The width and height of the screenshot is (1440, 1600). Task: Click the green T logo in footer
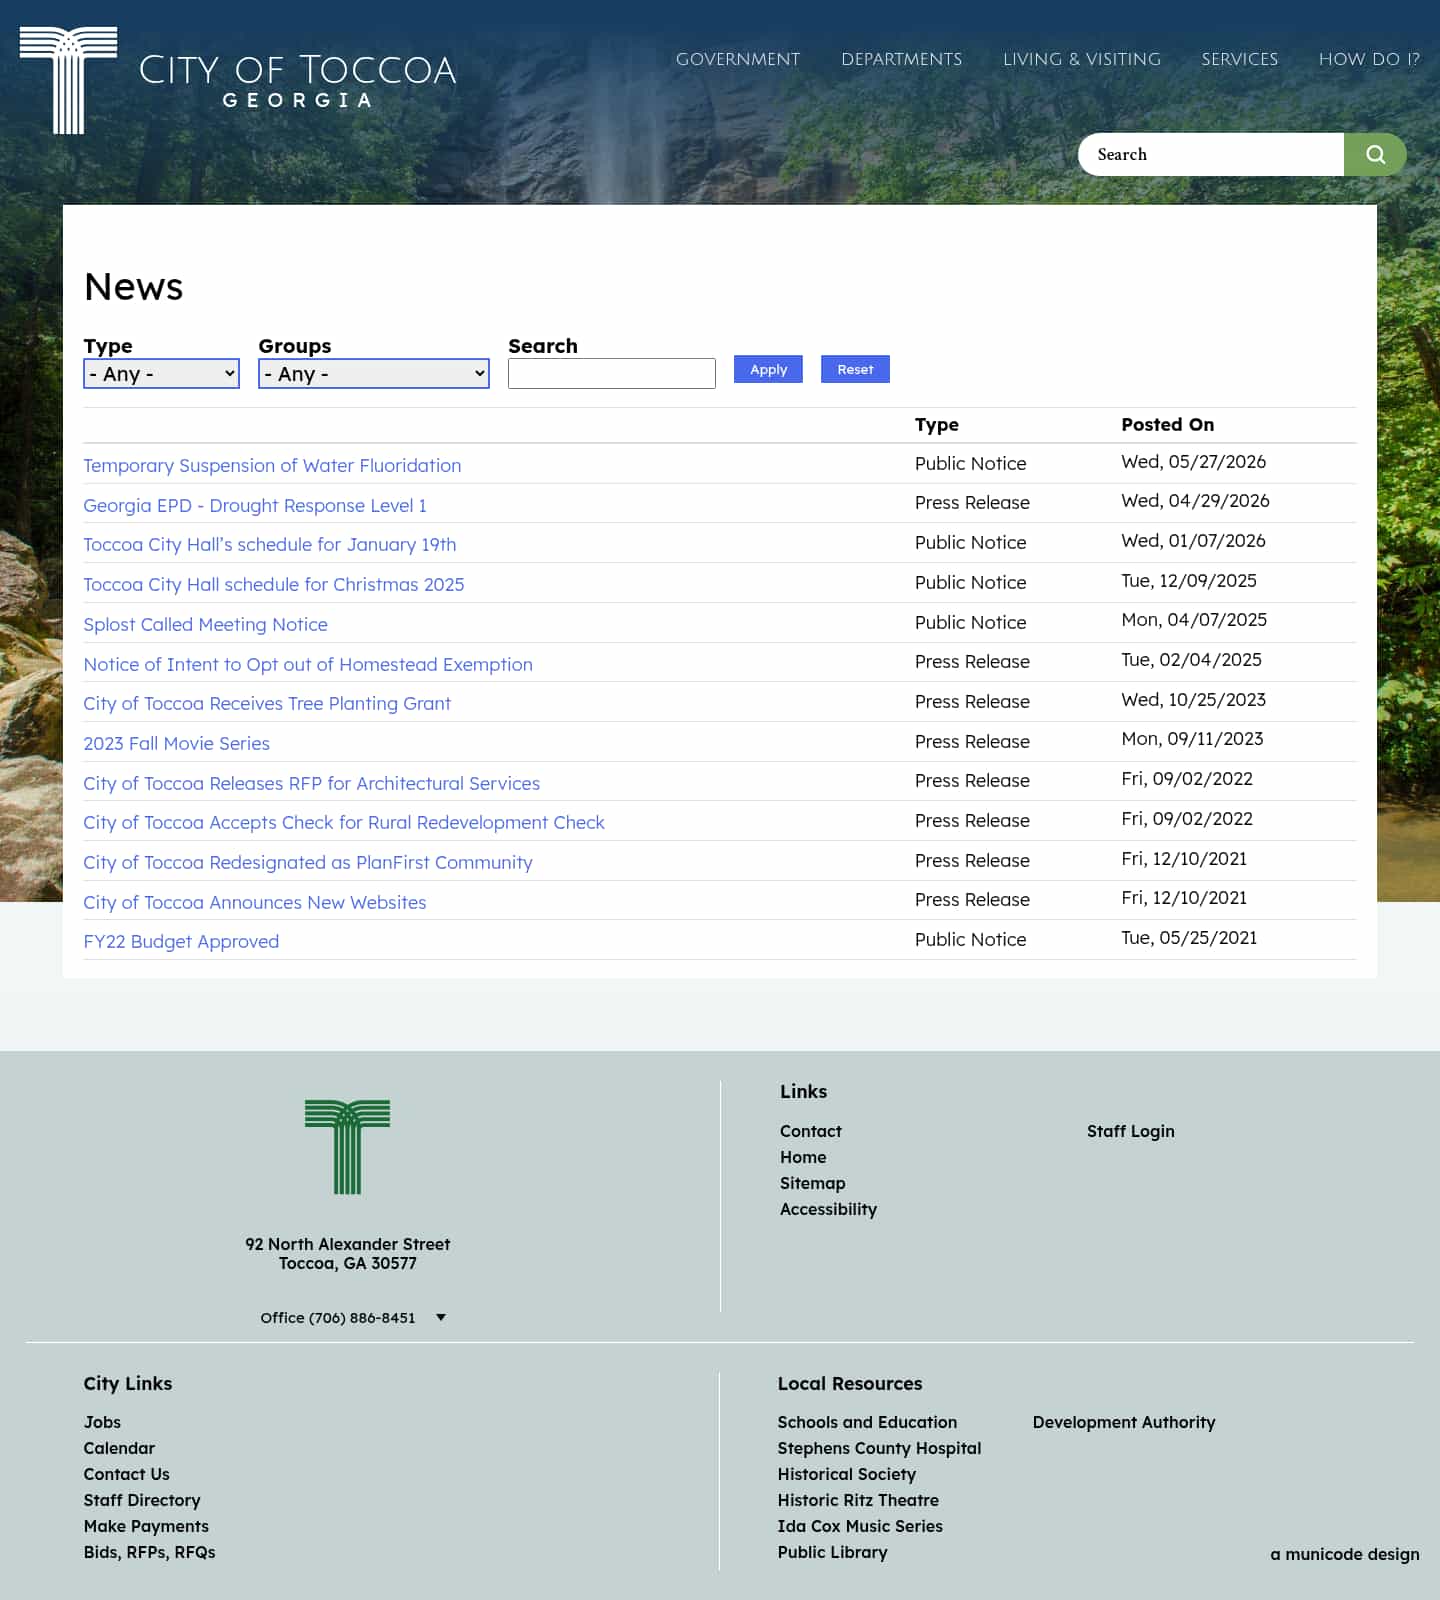point(347,1147)
